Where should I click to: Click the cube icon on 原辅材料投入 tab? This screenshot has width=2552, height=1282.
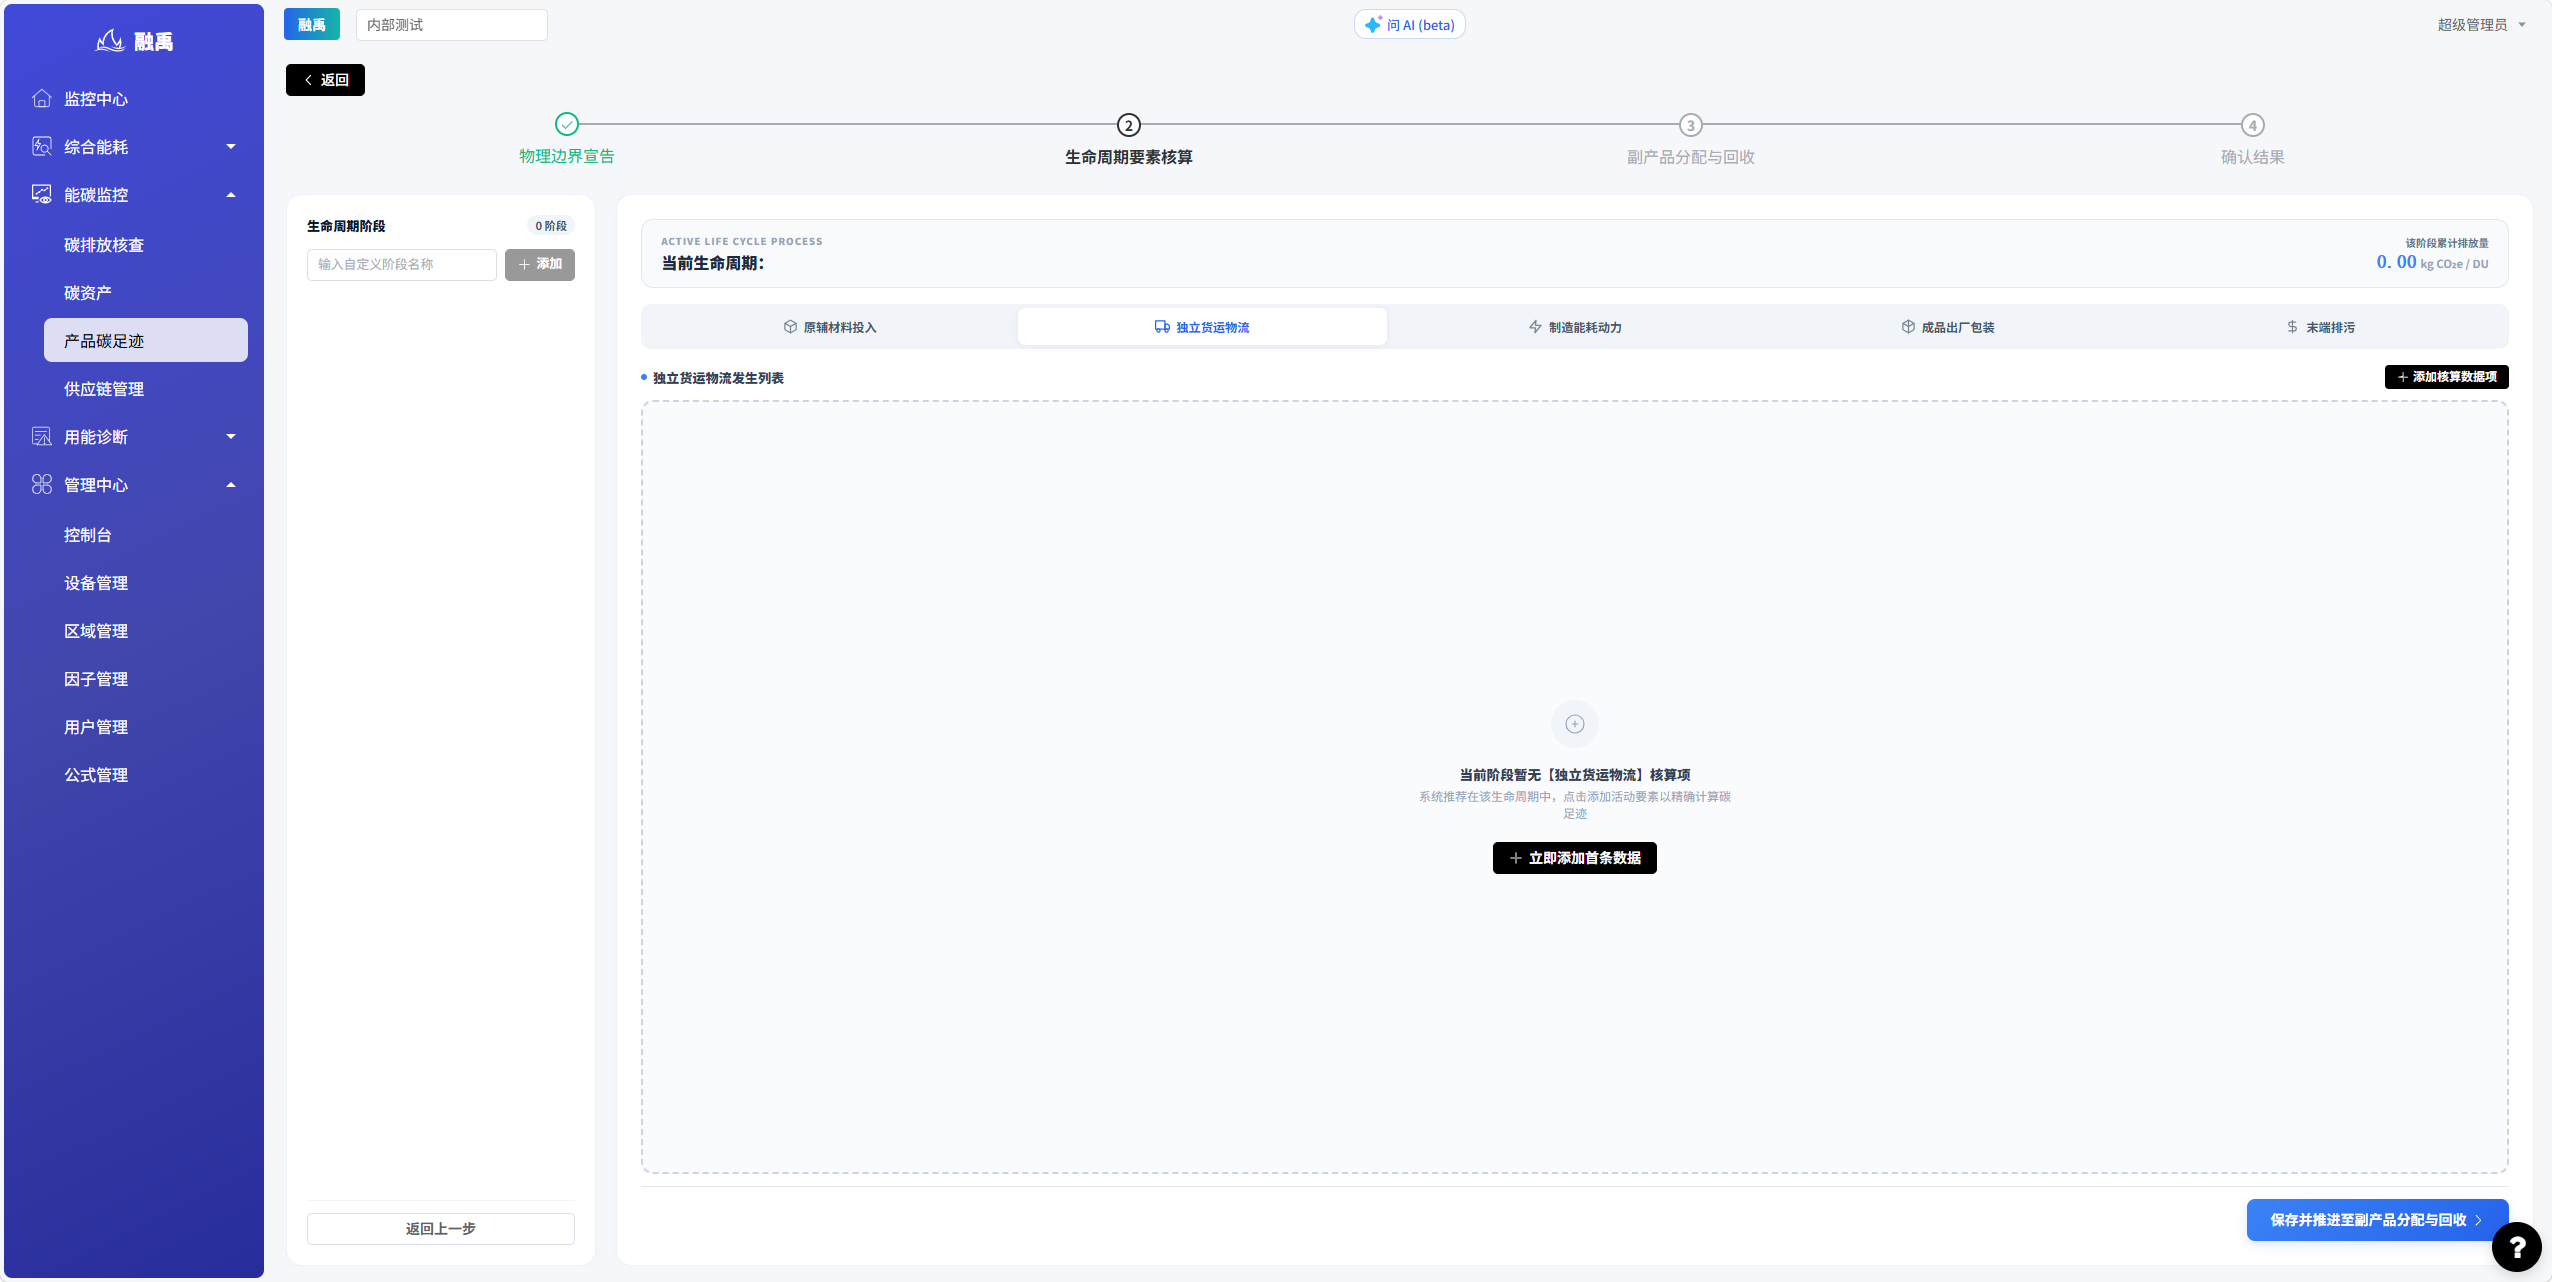pos(790,327)
